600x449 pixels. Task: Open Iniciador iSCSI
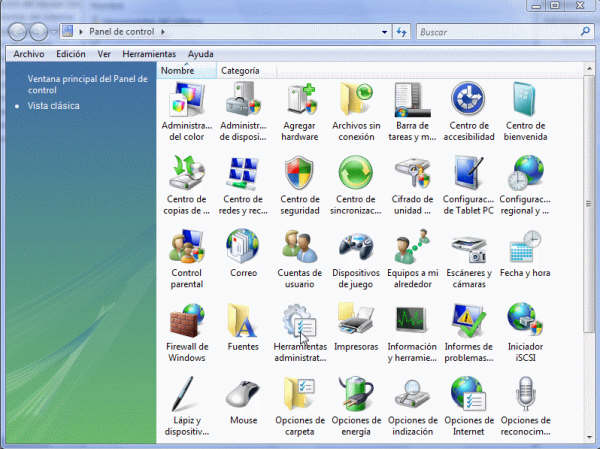tap(525, 332)
